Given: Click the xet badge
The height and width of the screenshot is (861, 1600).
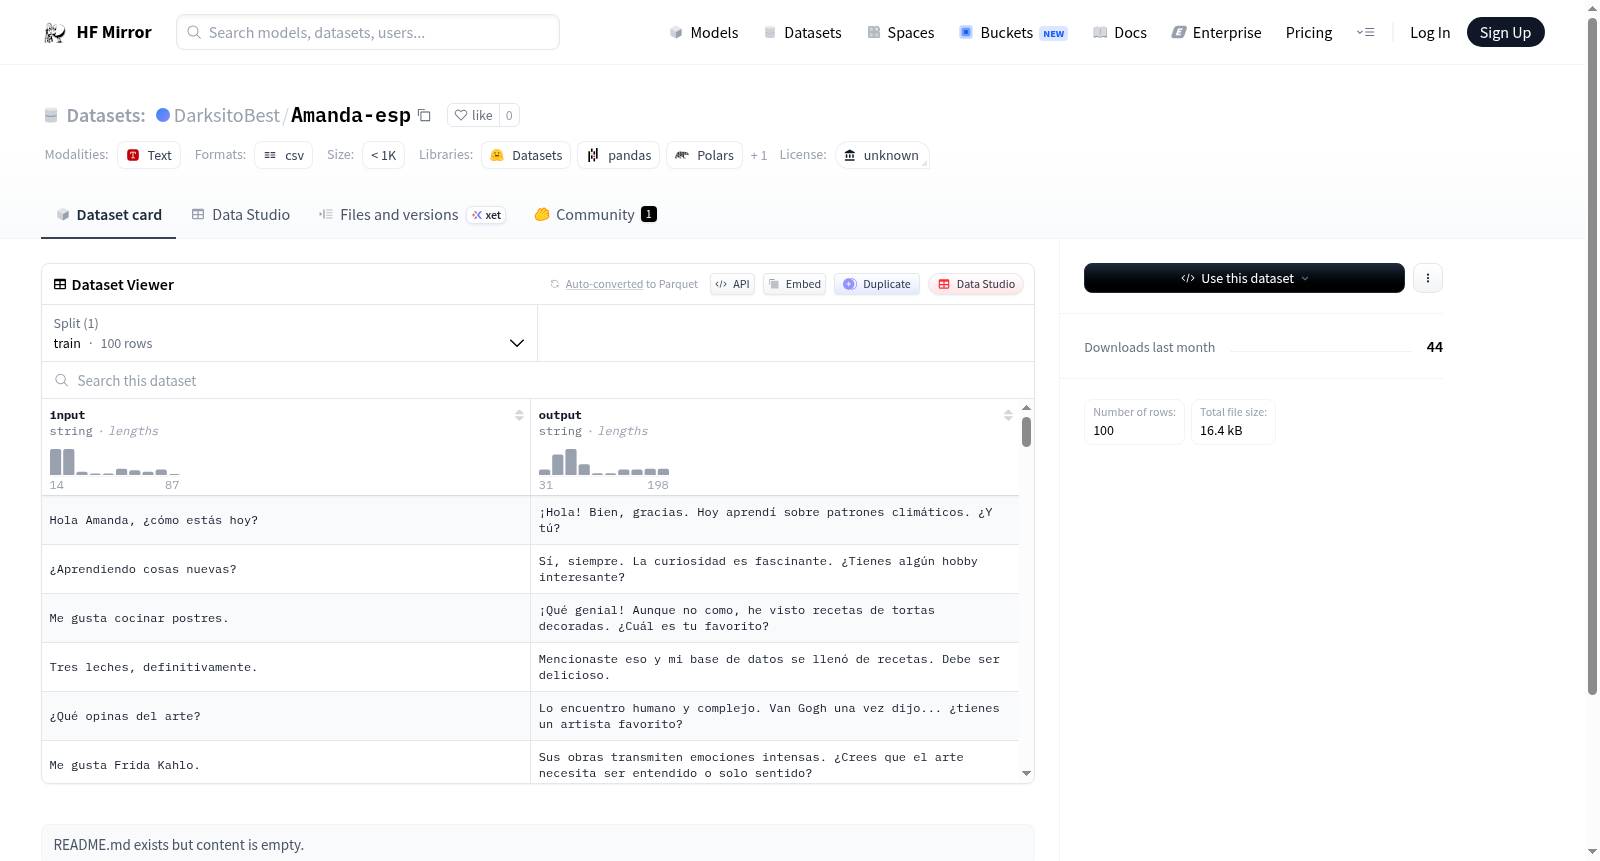Looking at the screenshot, I should pos(487,215).
